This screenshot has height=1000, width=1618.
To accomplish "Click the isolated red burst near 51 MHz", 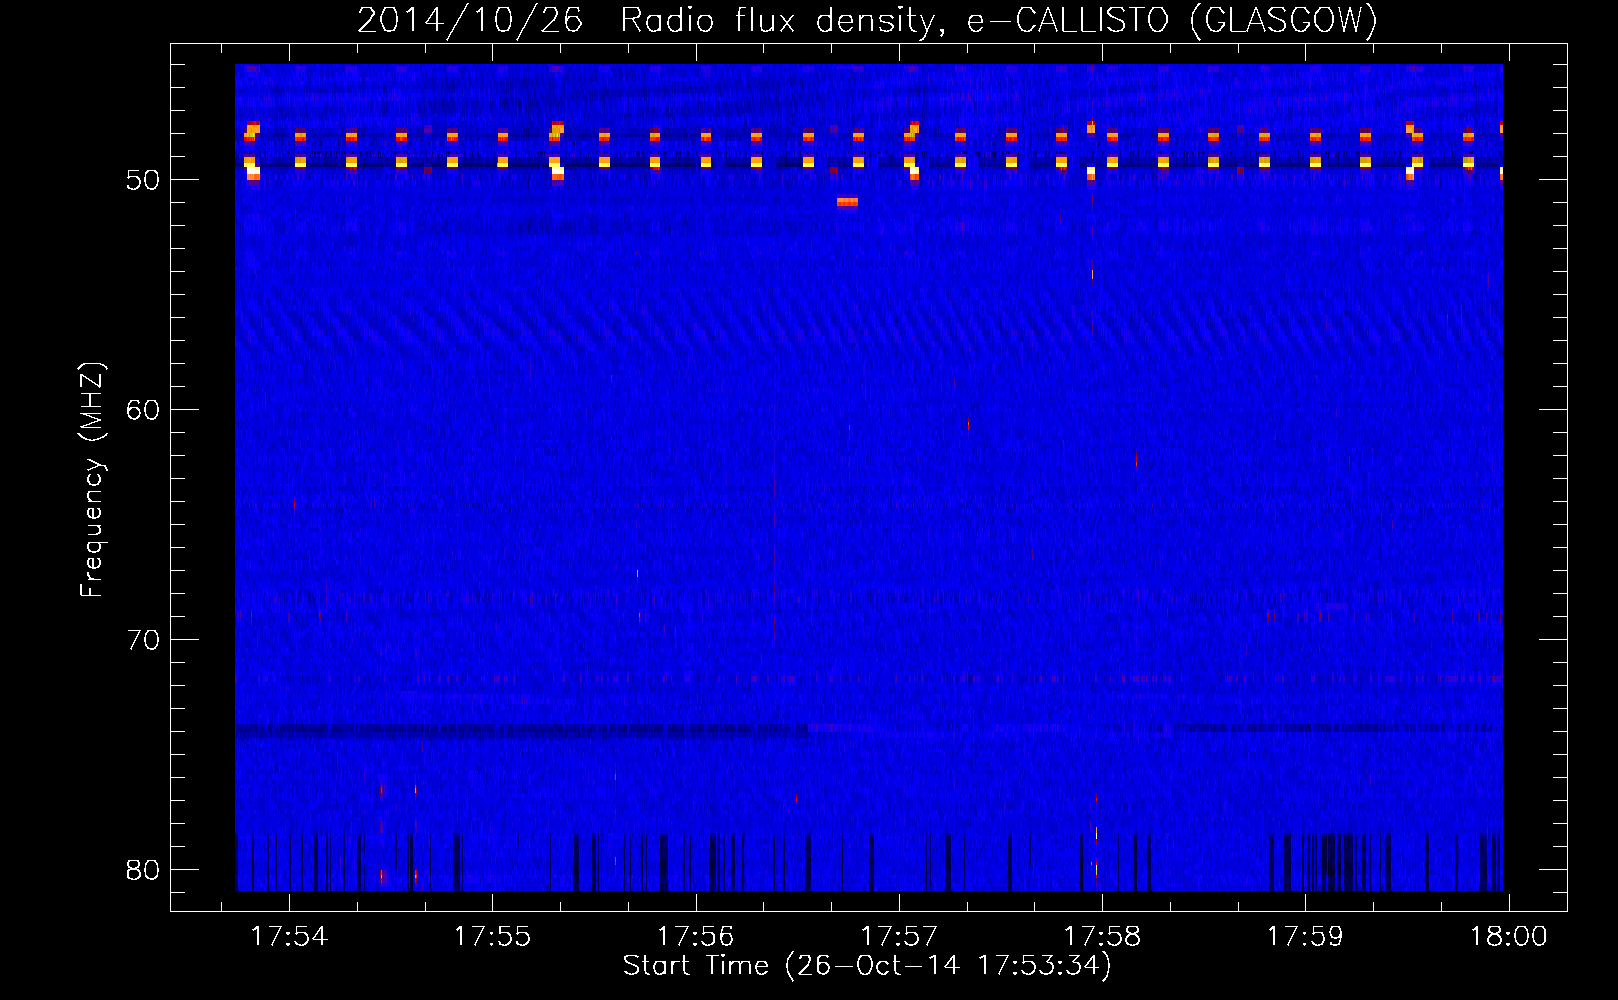I will pyautogui.click(x=847, y=202).
